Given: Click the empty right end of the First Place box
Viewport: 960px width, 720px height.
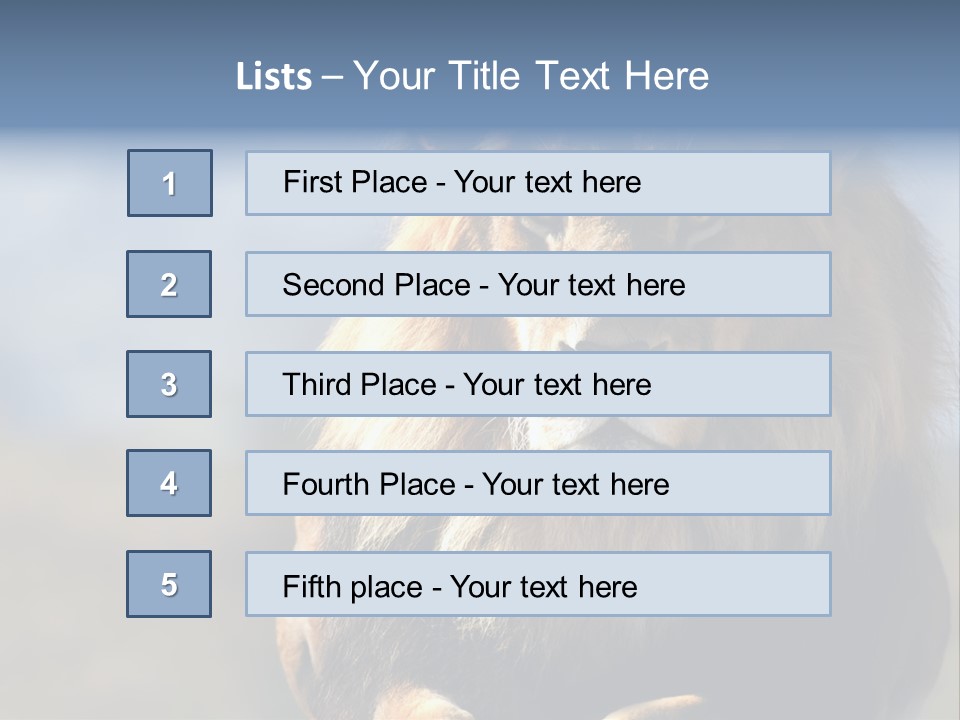Looking at the screenshot, I should tap(760, 183).
